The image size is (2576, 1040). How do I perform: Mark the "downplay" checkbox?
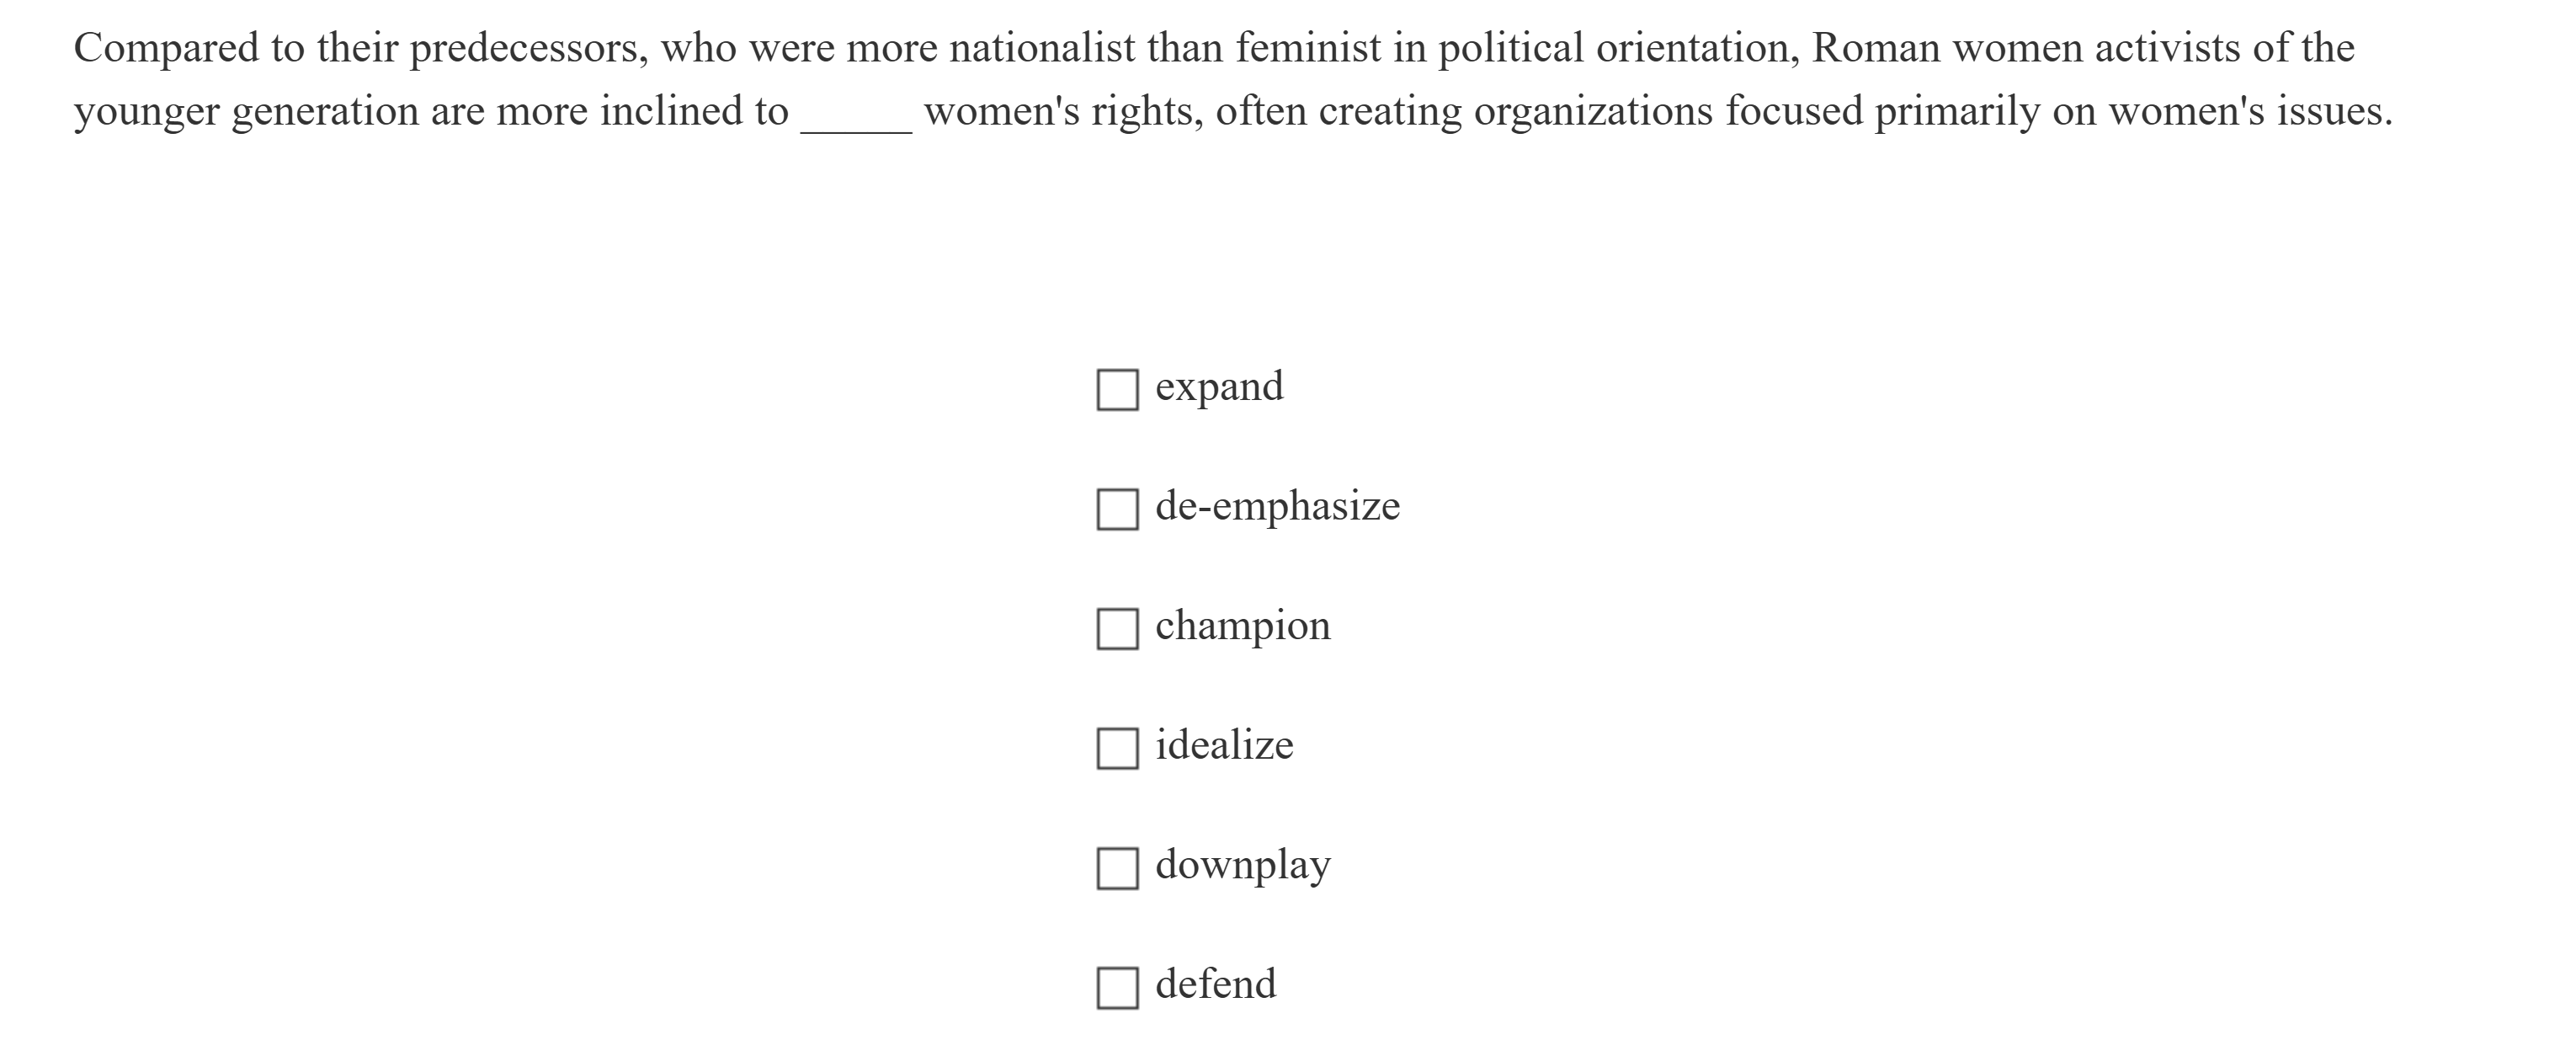[x=1117, y=868]
